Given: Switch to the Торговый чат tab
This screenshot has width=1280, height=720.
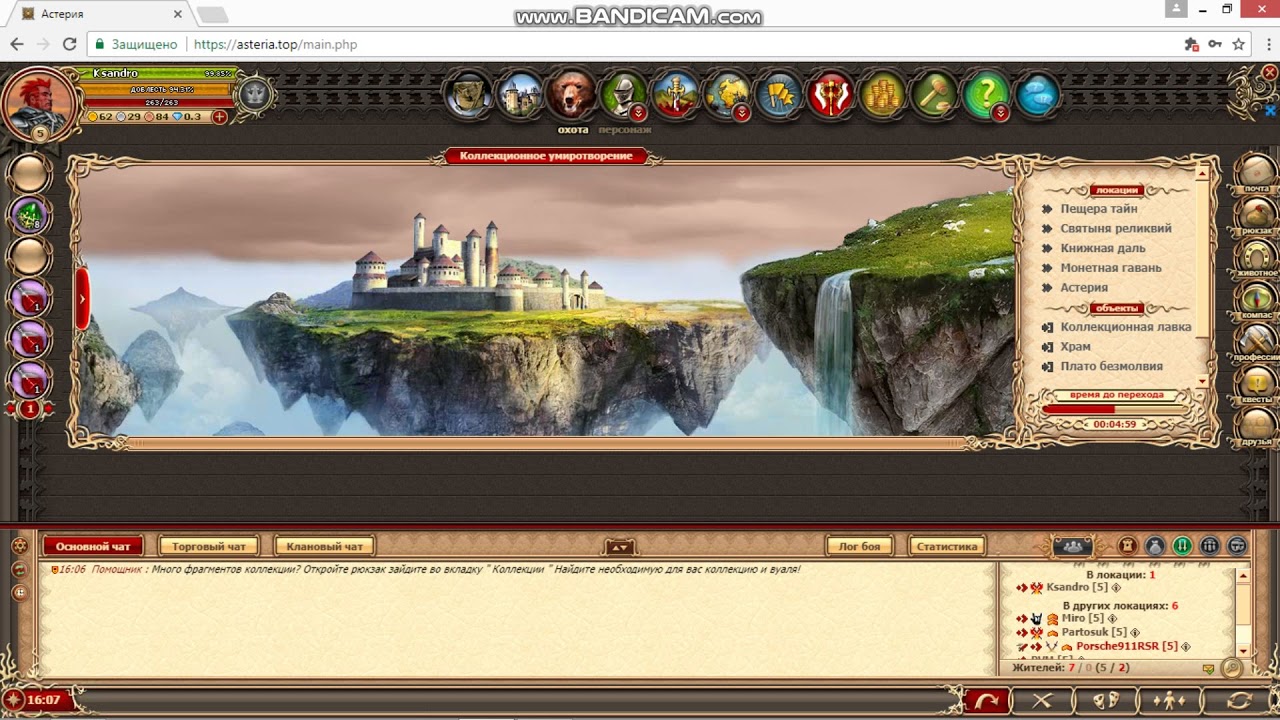Looking at the screenshot, I should pyautogui.click(x=208, y=546).
